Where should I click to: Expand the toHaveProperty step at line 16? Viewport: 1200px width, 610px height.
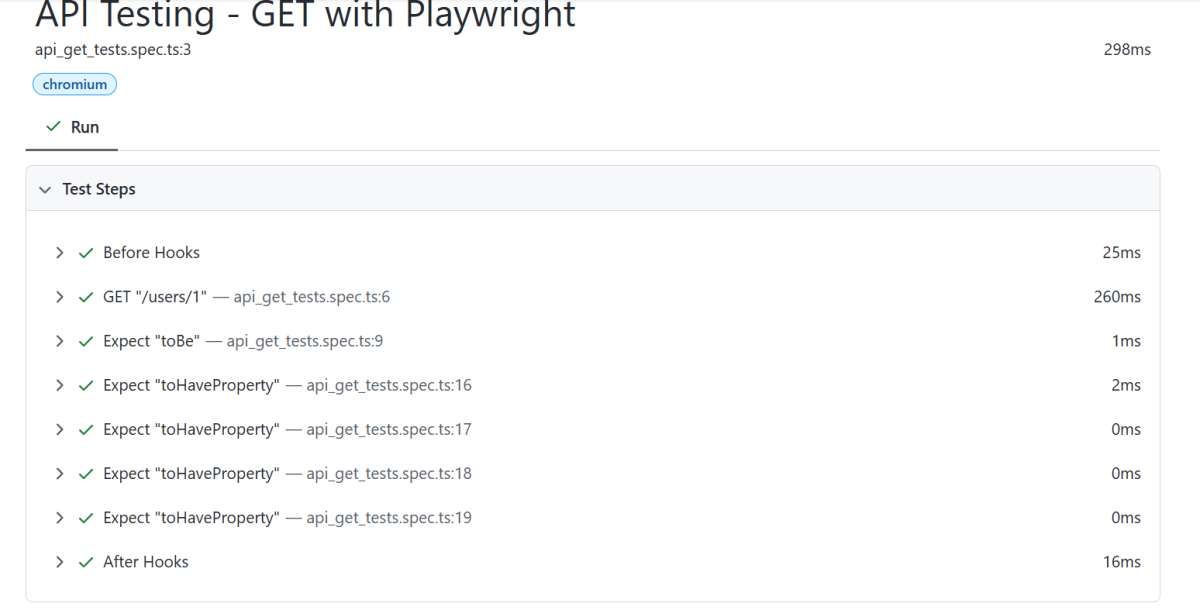point(60,385)
